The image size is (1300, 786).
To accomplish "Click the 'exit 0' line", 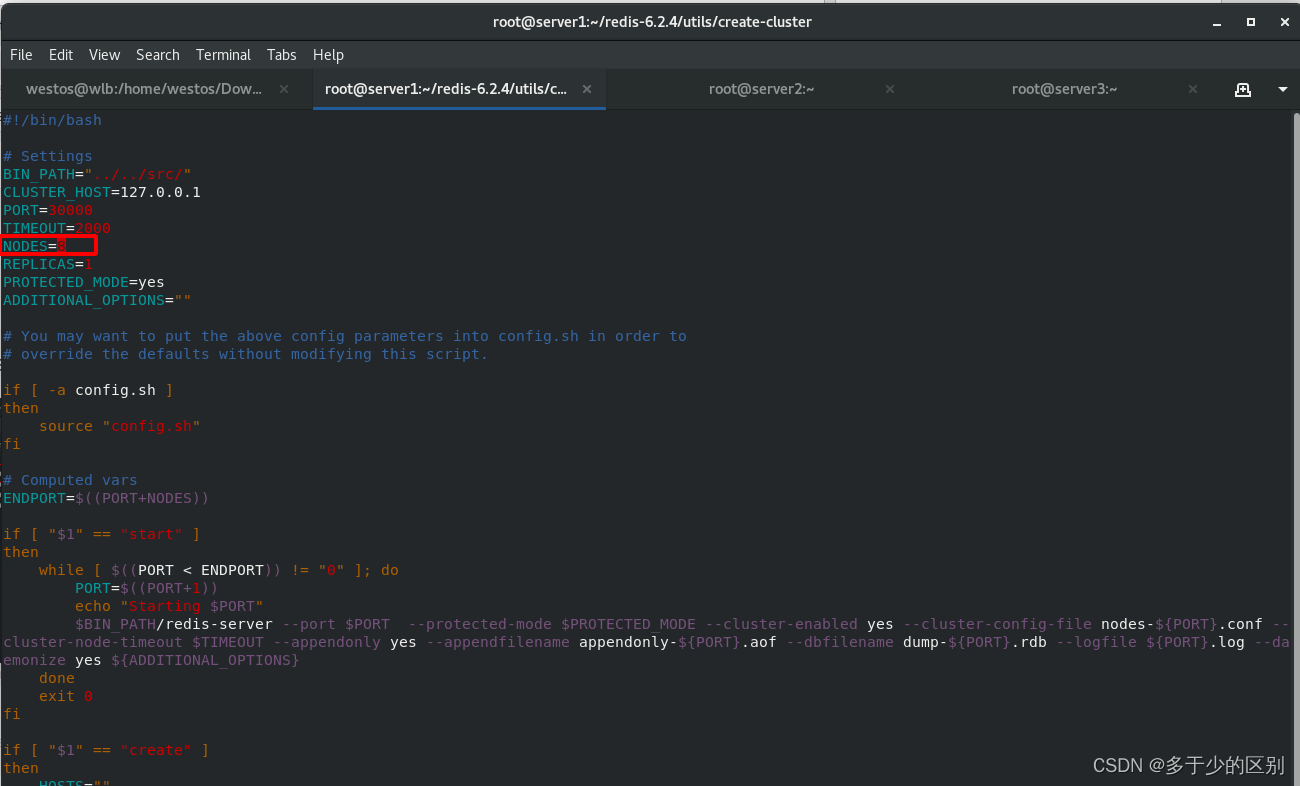I will pyautogui.click(x=66, y=696).
